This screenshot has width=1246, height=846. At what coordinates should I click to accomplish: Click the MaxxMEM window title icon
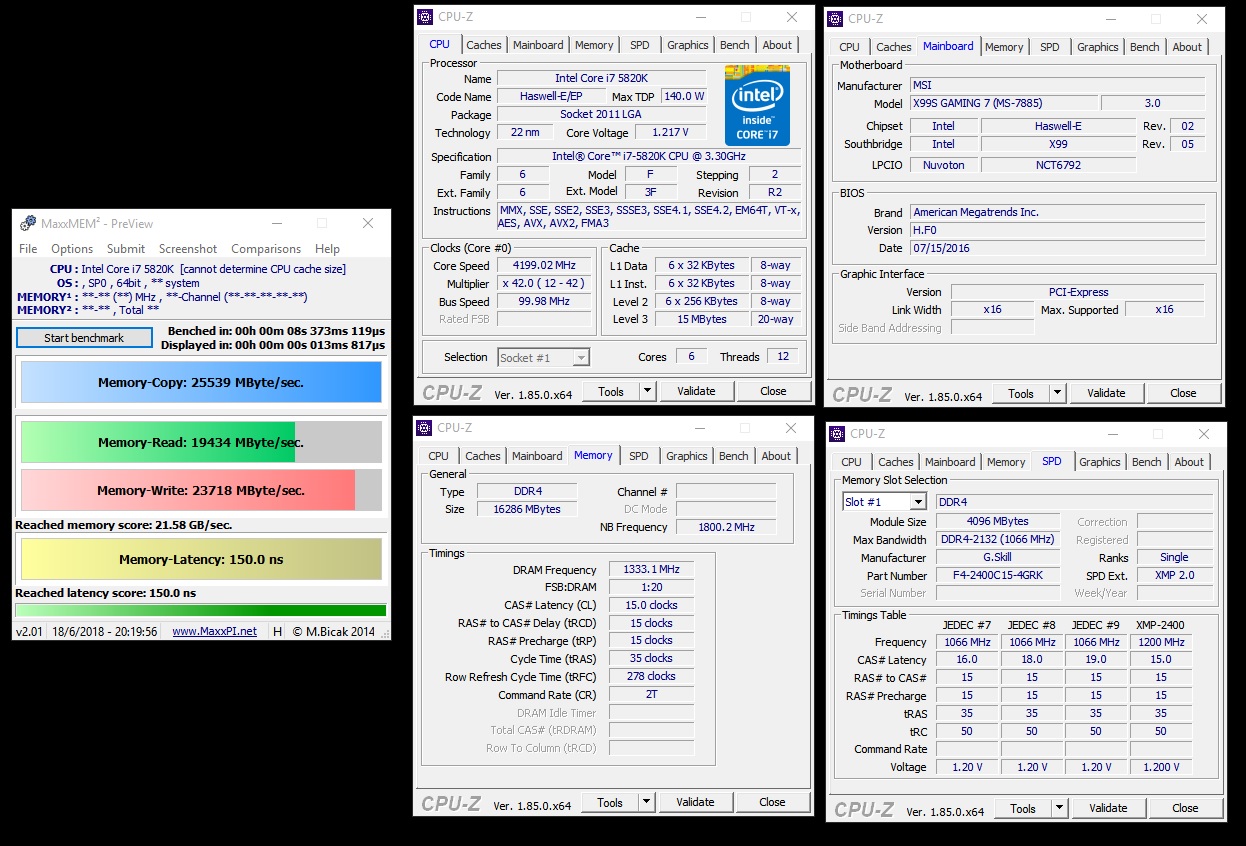26,223
